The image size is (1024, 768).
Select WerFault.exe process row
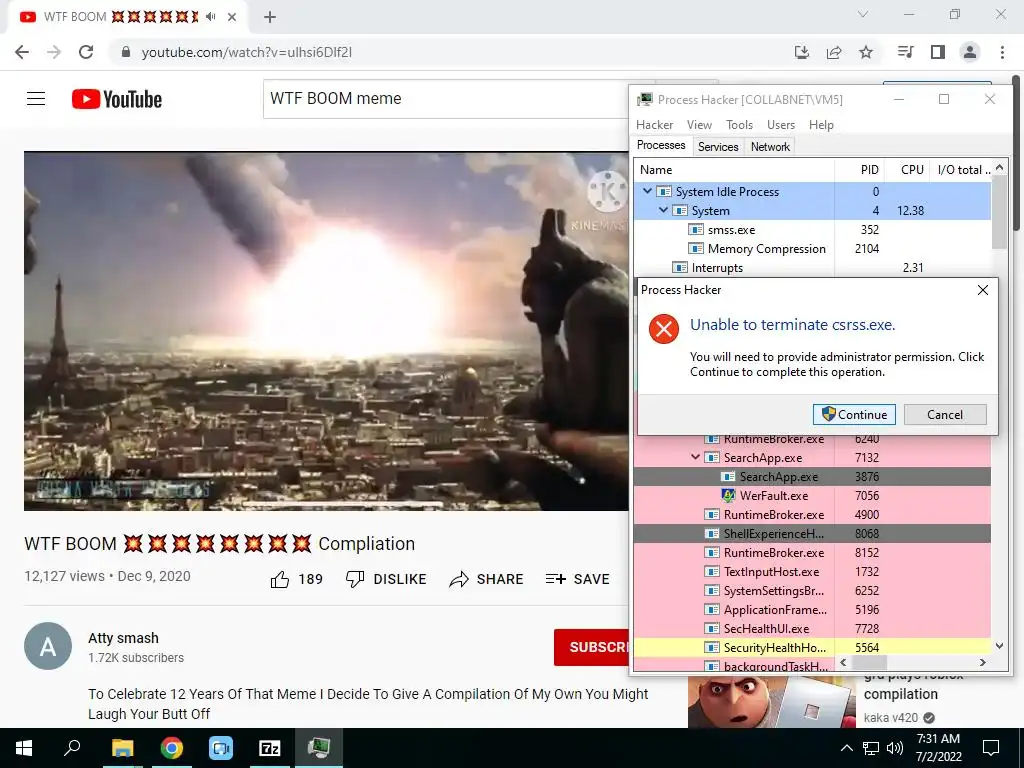click(x=812, y=496)
